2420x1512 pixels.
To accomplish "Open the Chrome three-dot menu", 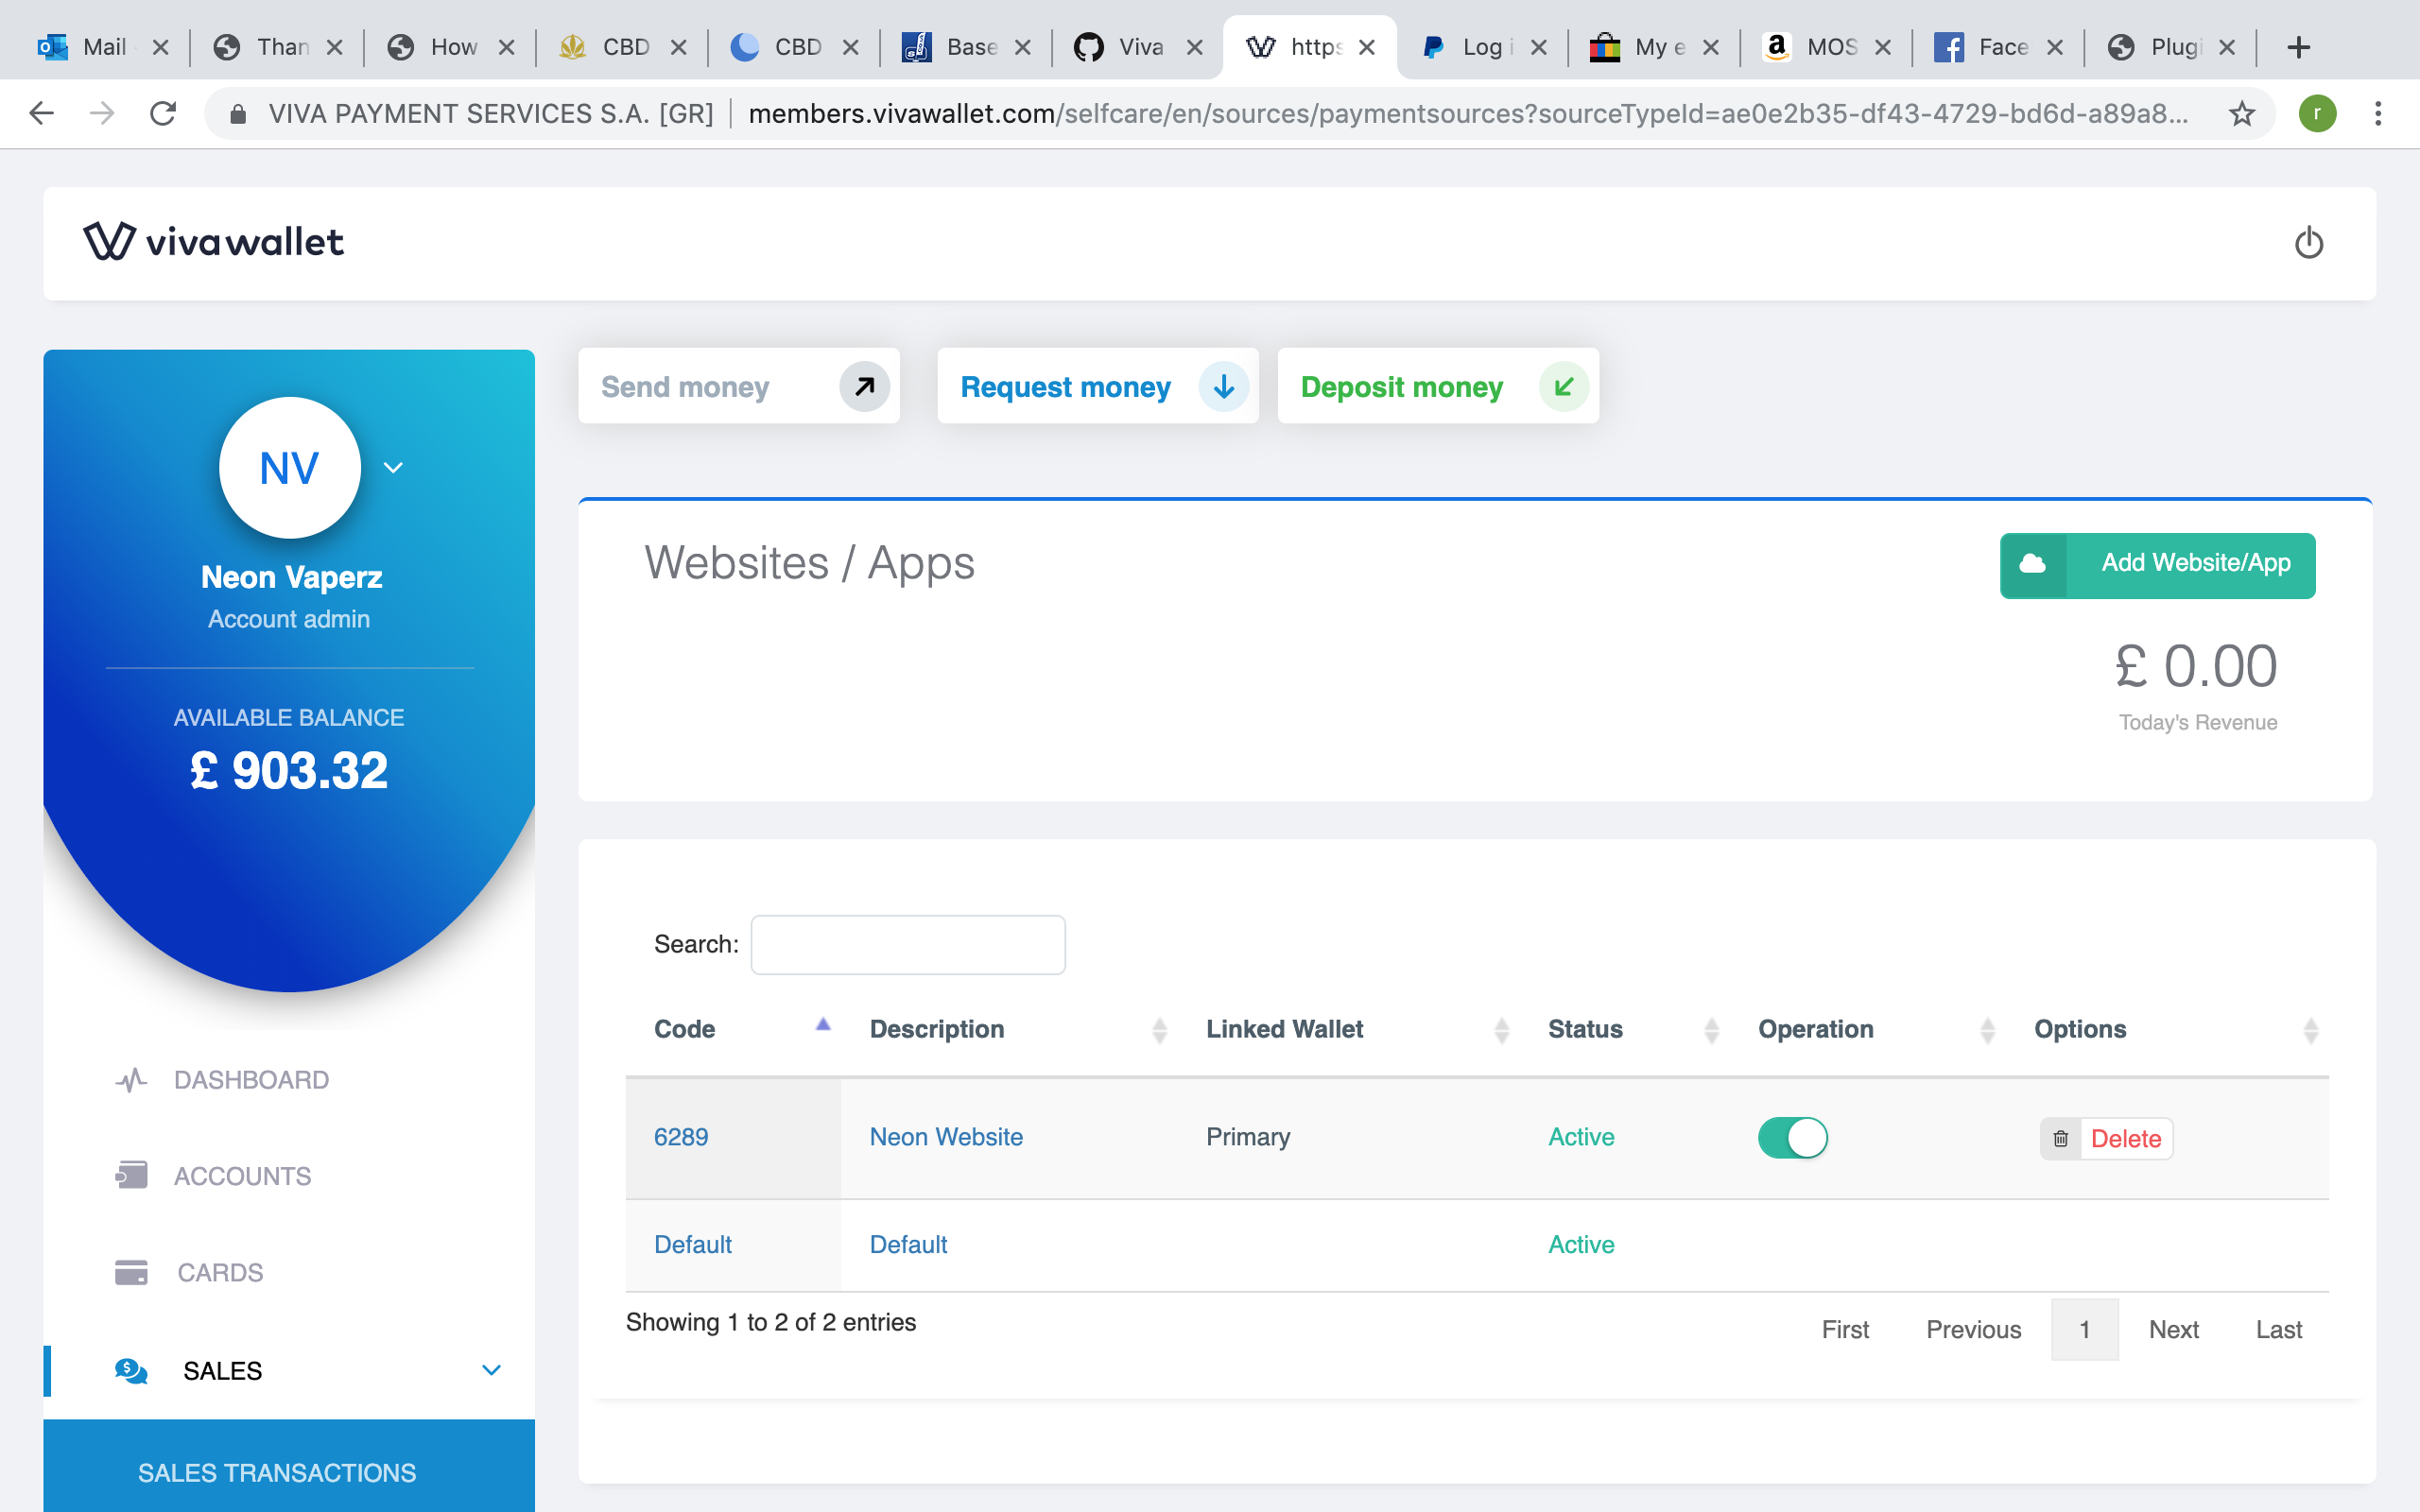I will (2378, 113).
